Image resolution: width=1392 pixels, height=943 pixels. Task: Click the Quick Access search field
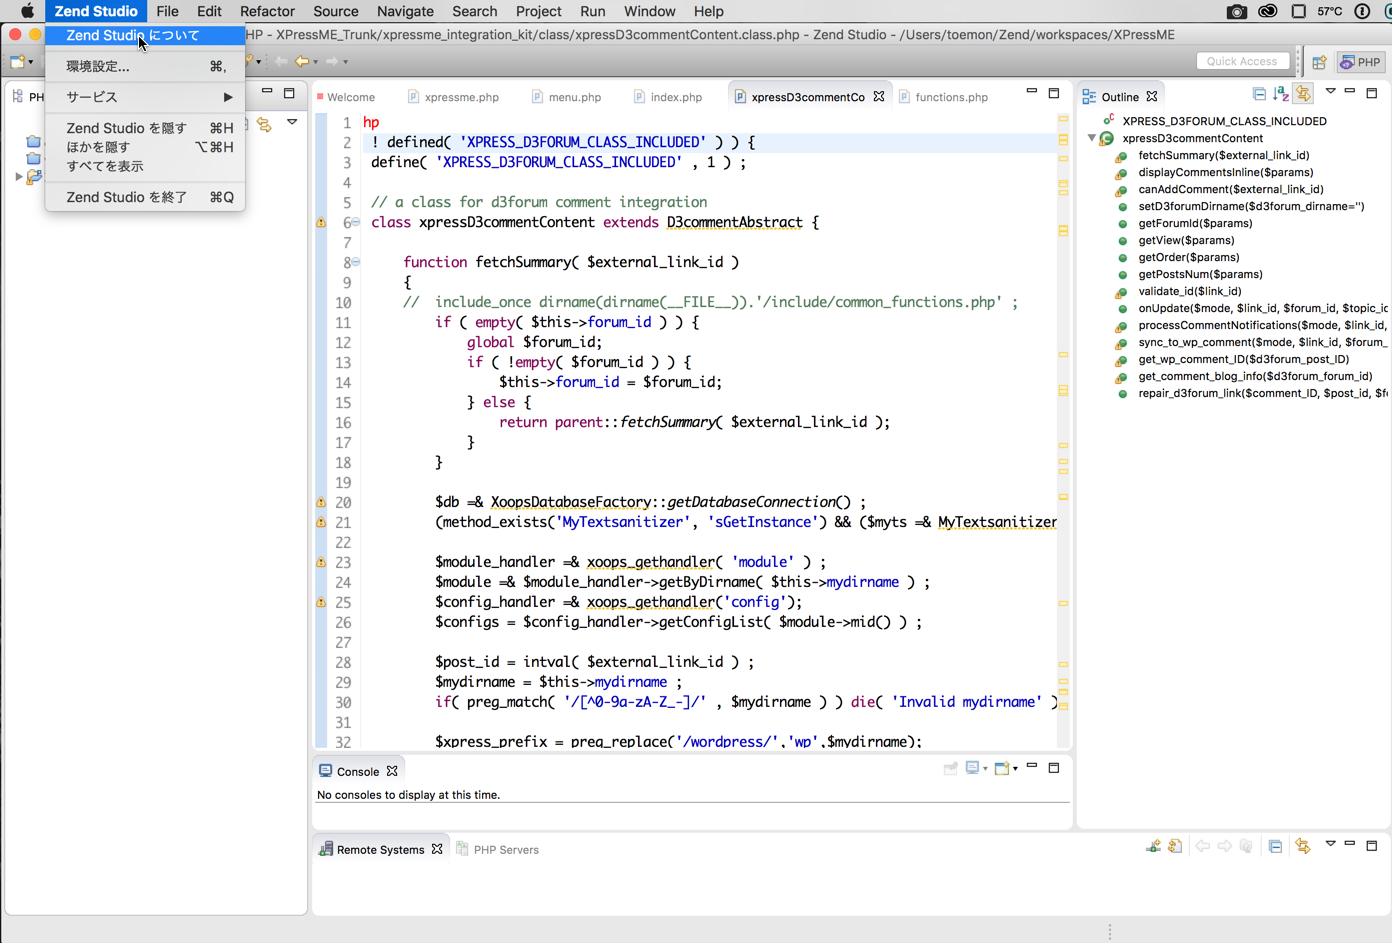click(1242, 61)
